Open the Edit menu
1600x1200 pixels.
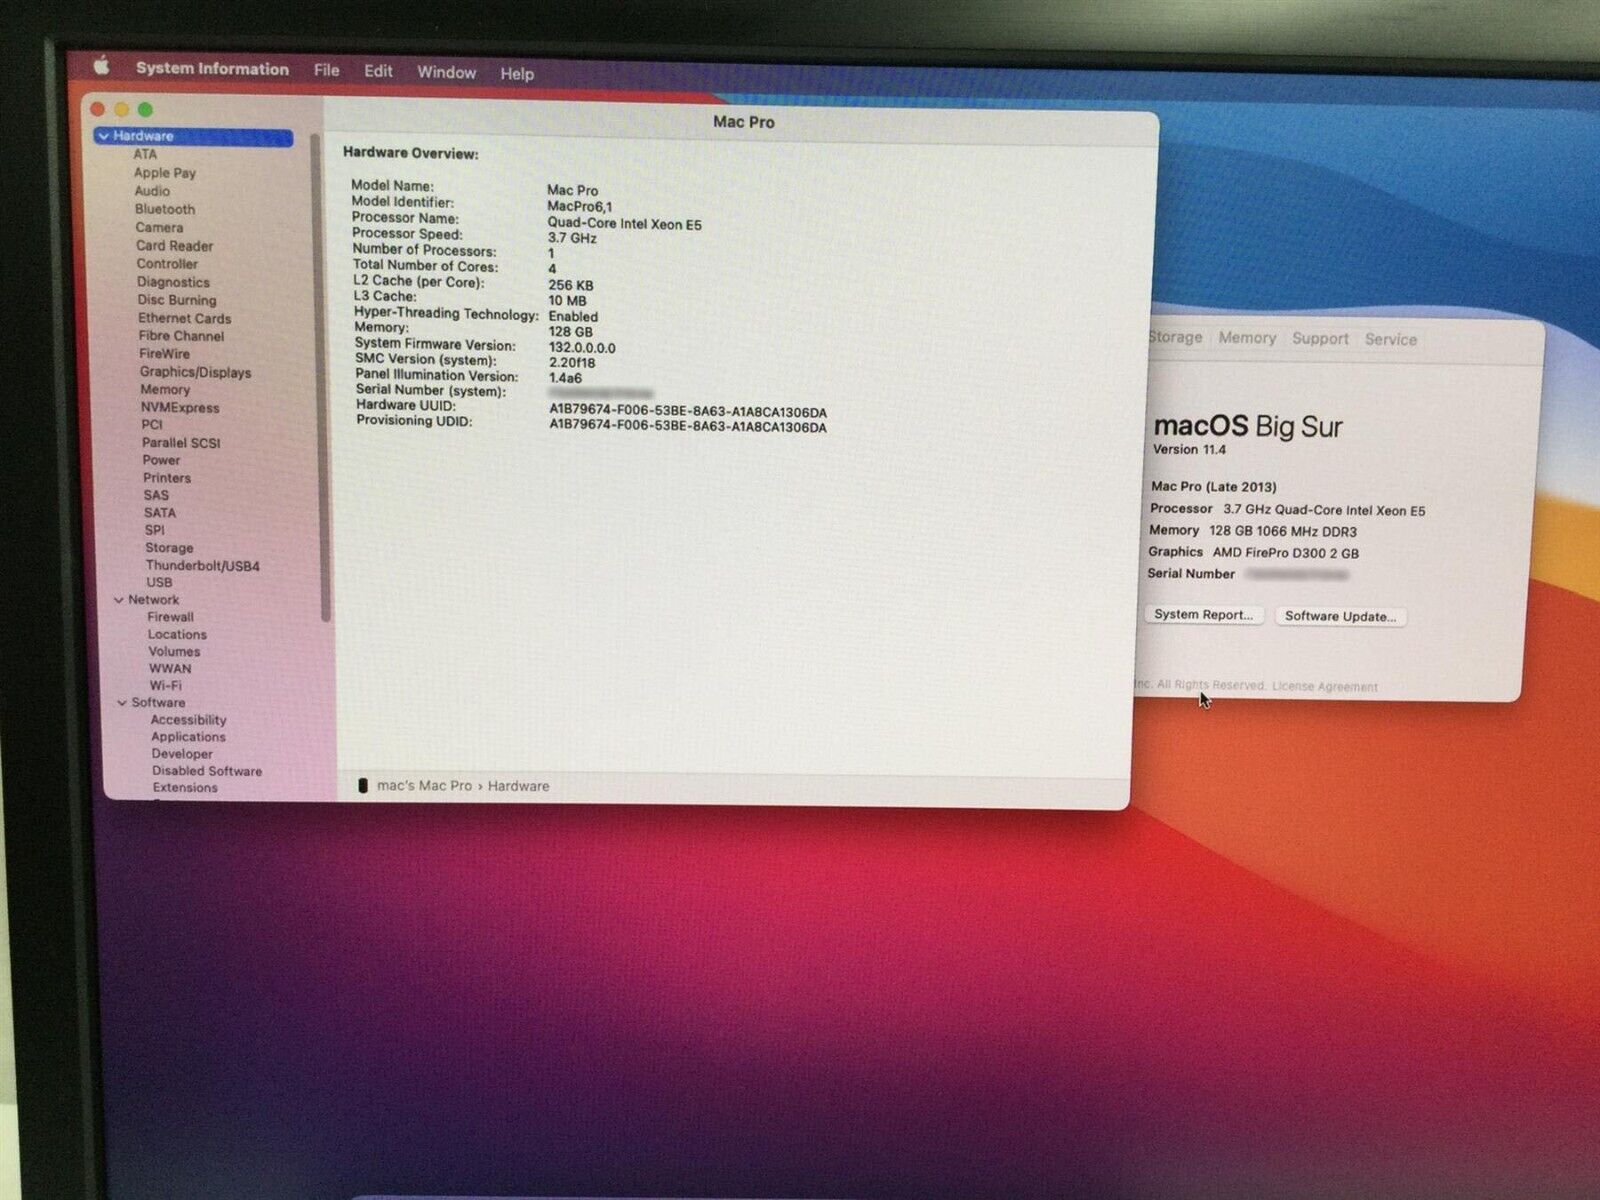[378, 71]
